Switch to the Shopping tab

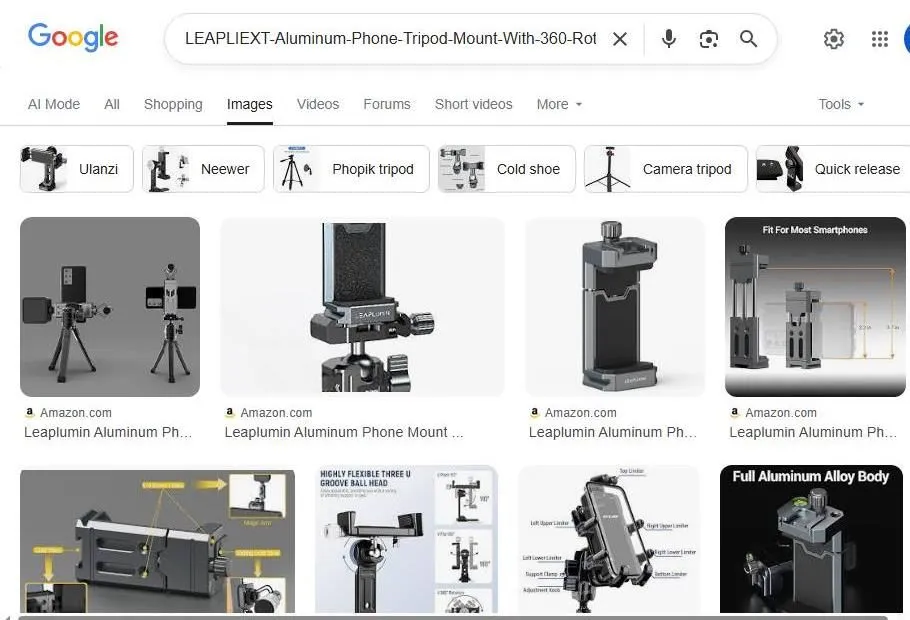pos(172,104)
